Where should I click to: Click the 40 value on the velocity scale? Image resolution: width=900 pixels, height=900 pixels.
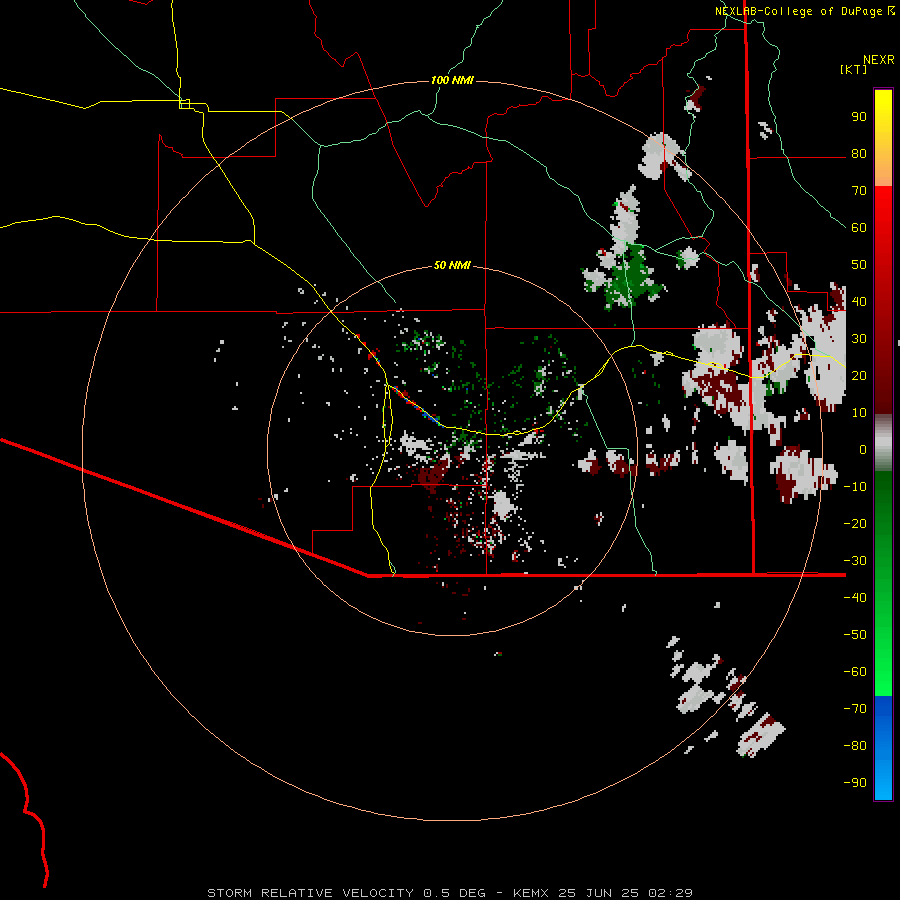(859, 301)
